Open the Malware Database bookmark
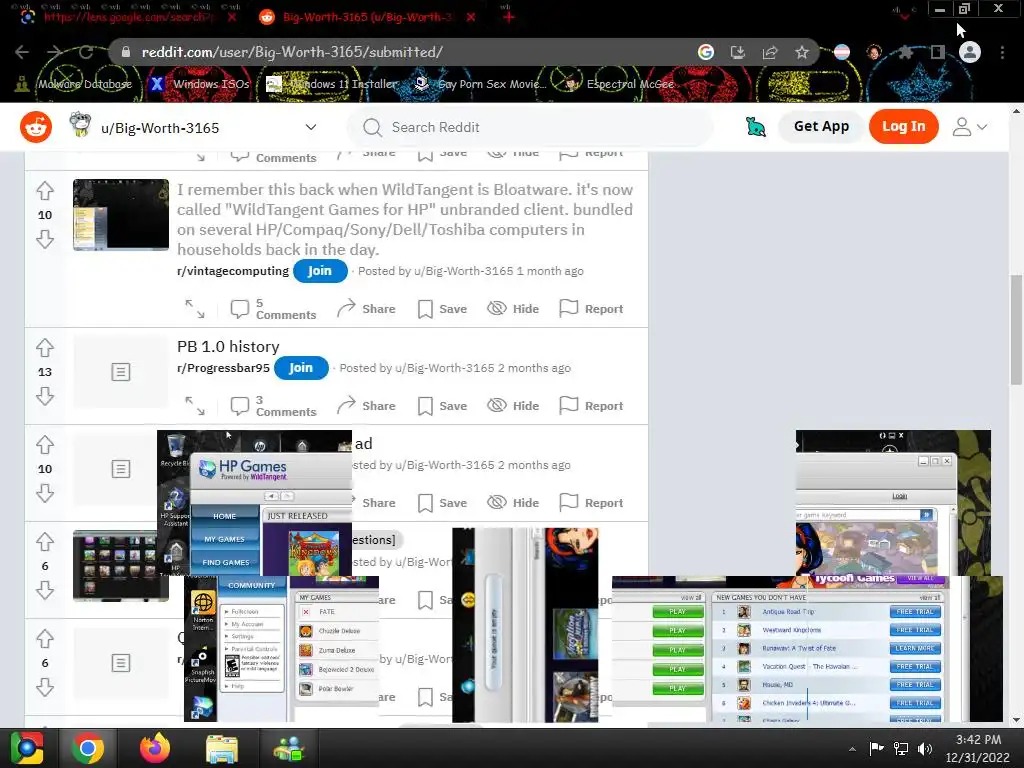The image size is (1024, 768). (x=73, y=84)
